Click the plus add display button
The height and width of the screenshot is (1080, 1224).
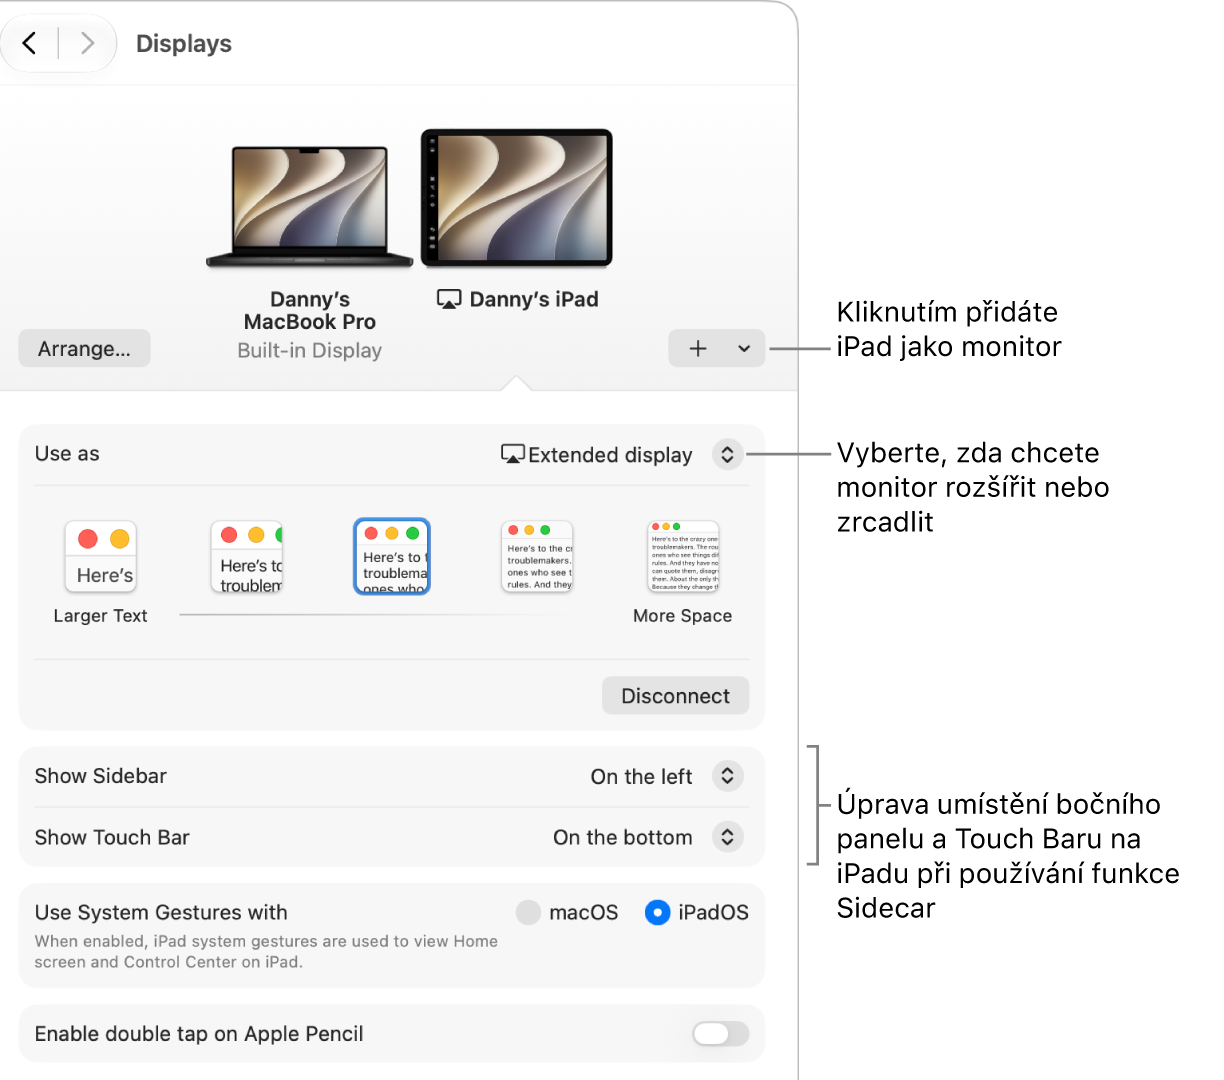(698, 348)
